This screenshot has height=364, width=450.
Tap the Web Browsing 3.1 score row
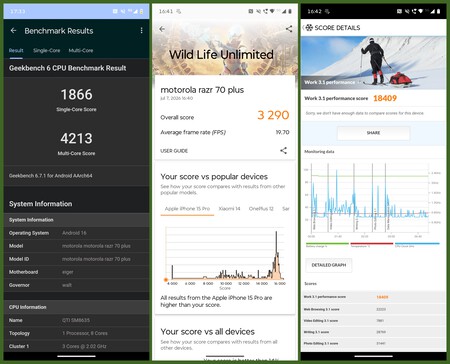pos(373,309)
